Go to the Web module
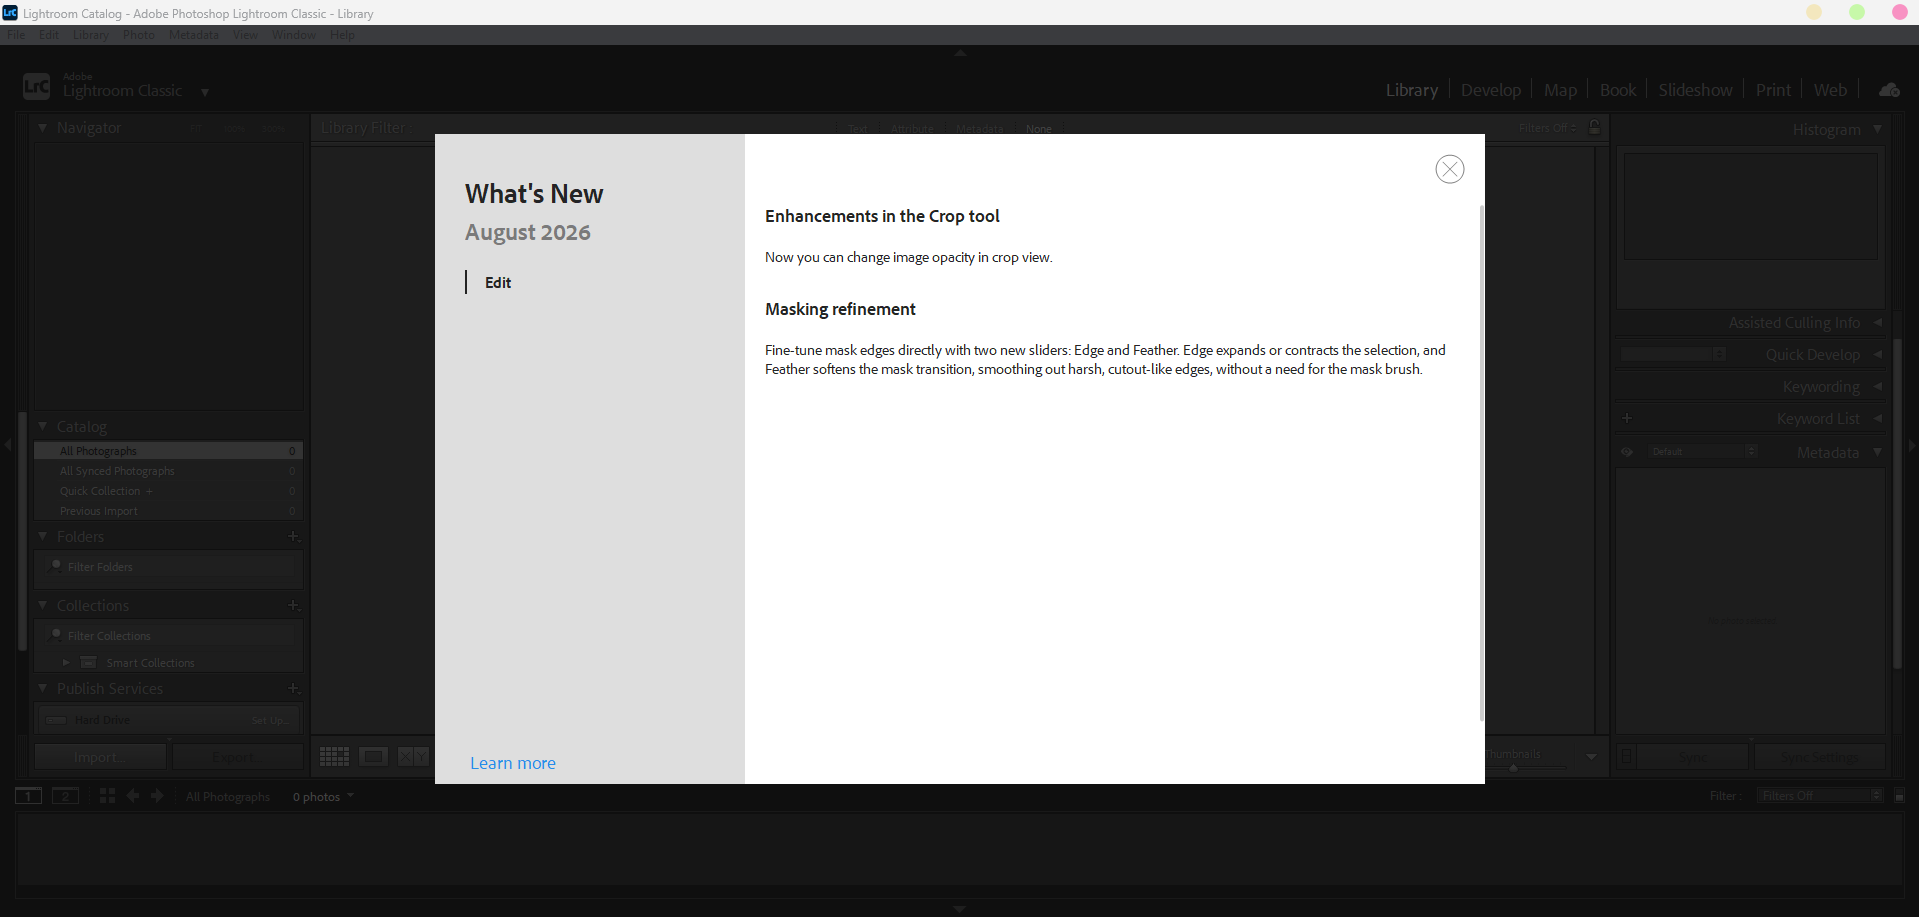The image size is (1919, 917). point(1830,90)
